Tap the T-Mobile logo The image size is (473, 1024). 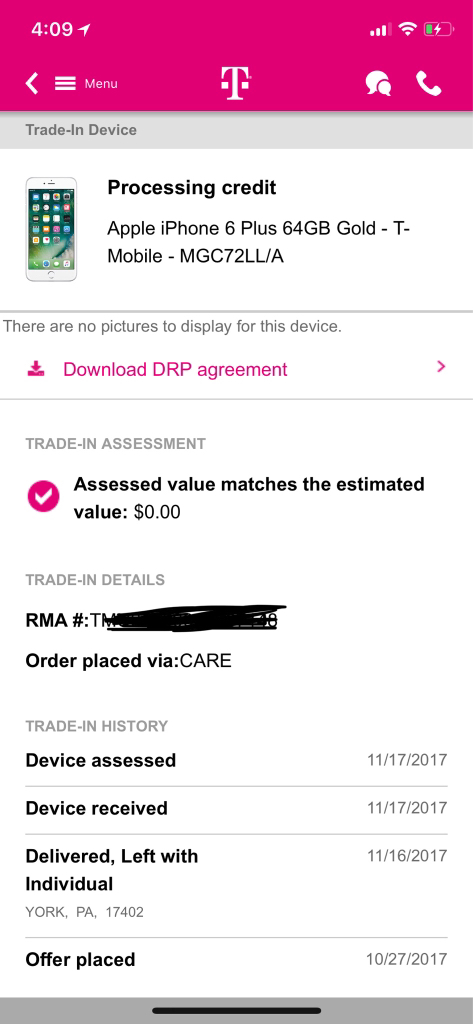236,84
